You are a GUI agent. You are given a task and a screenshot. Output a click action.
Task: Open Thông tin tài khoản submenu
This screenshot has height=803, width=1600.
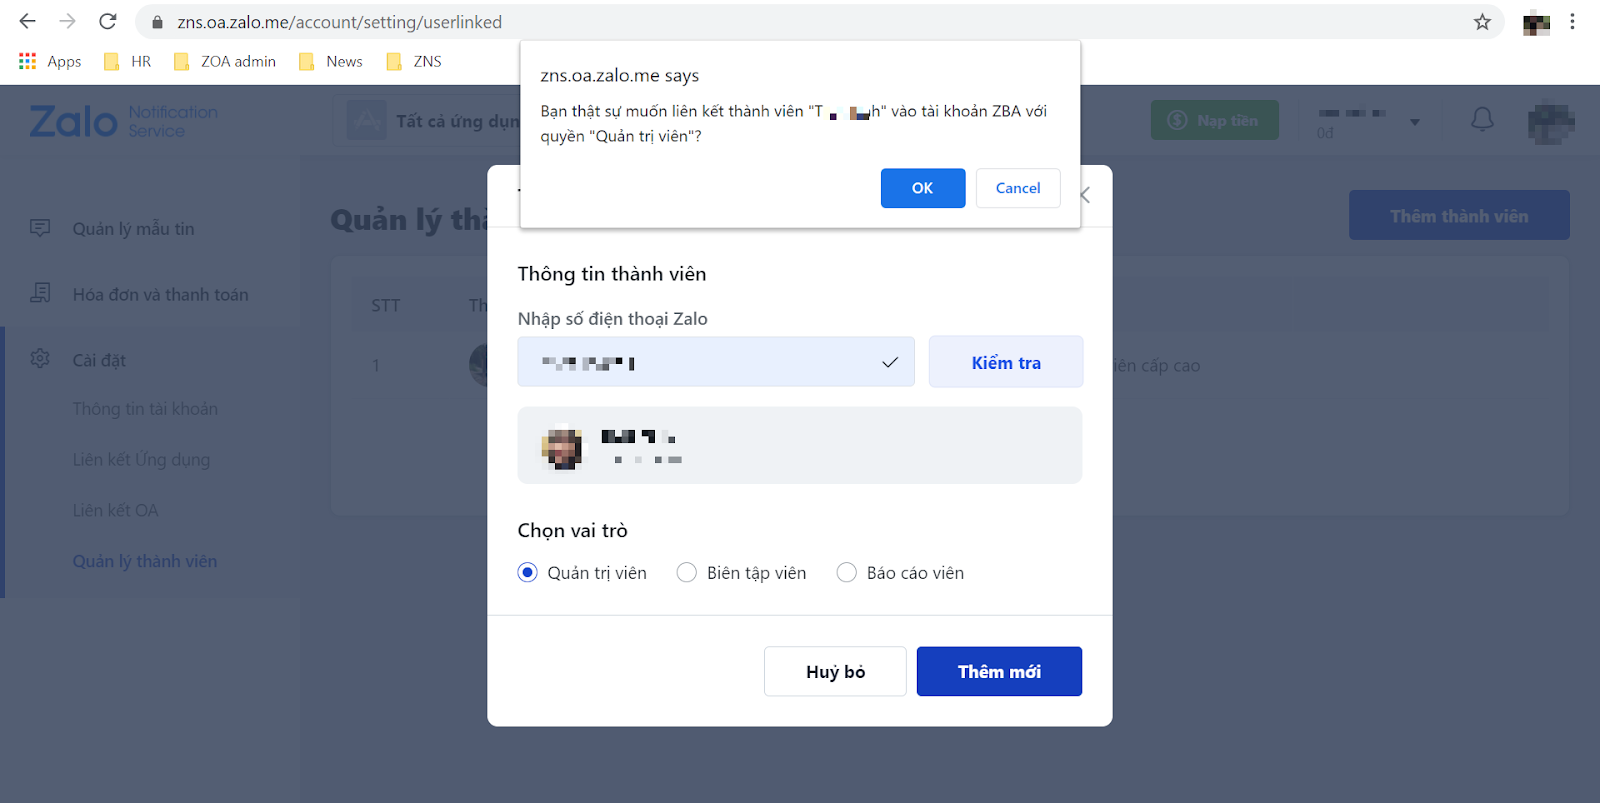point(145,409)
